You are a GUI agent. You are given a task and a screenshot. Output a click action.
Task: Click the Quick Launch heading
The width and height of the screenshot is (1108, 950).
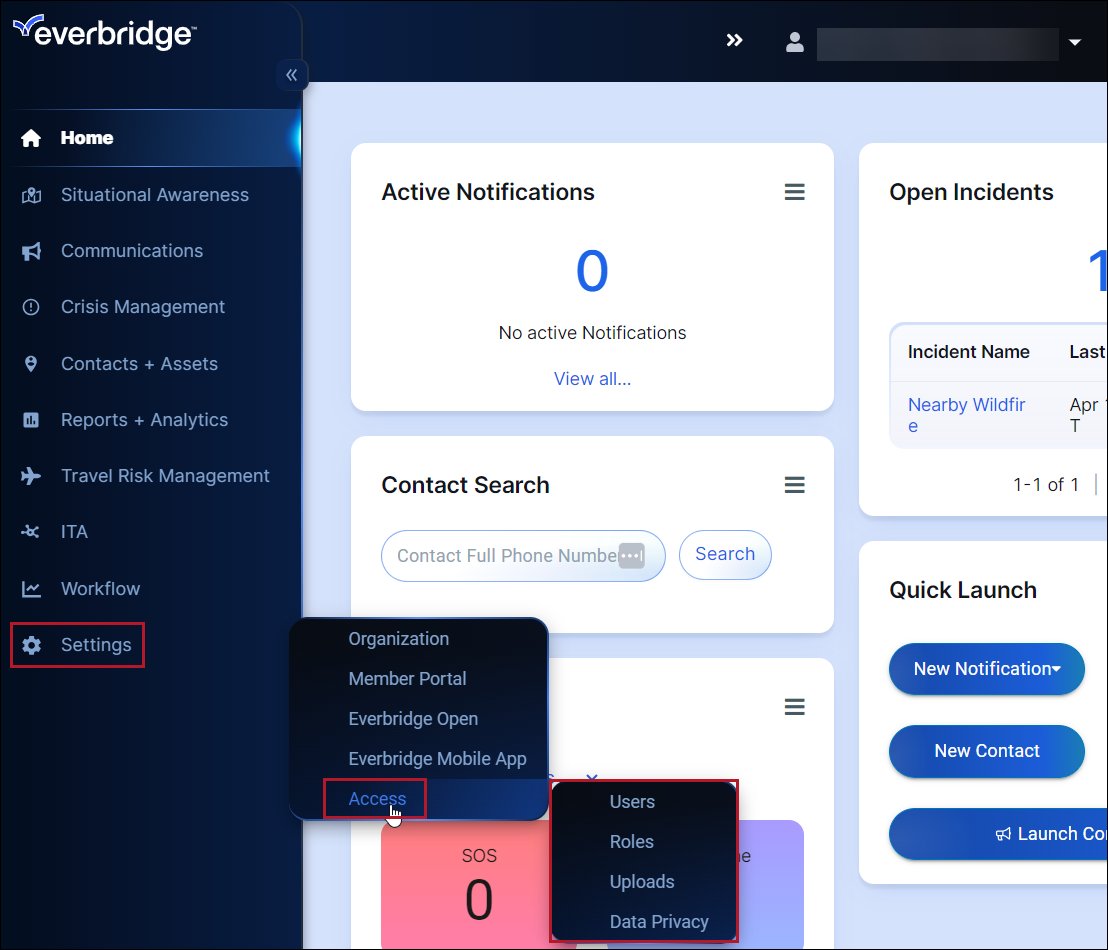coord(962,590)
